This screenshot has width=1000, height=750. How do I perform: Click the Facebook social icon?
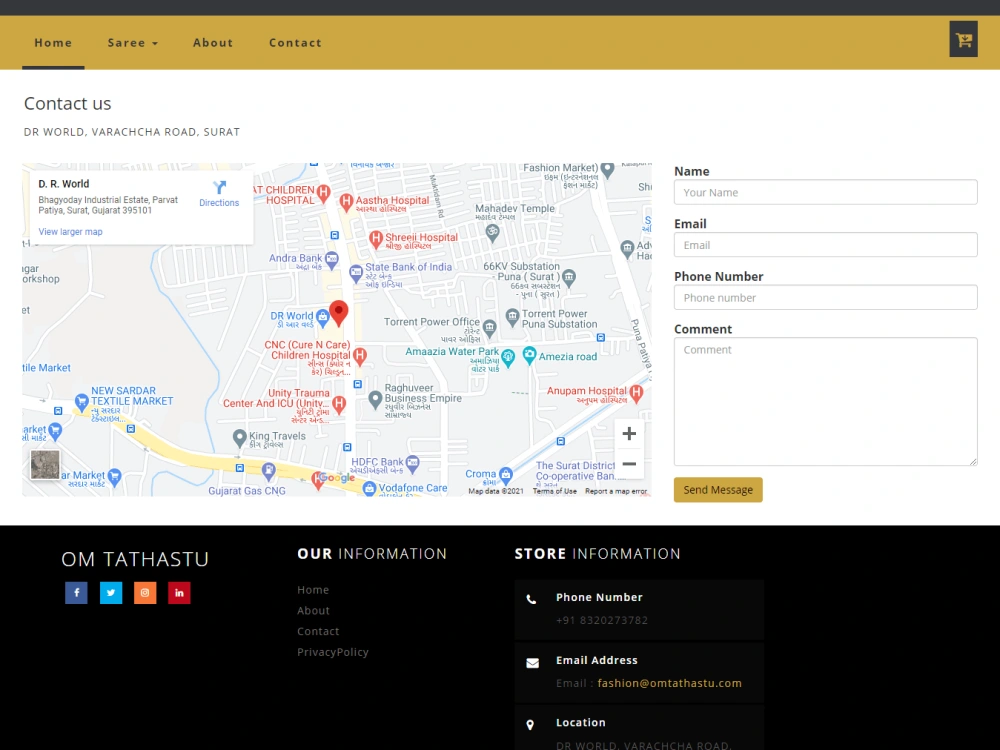[x=77, y=592]
